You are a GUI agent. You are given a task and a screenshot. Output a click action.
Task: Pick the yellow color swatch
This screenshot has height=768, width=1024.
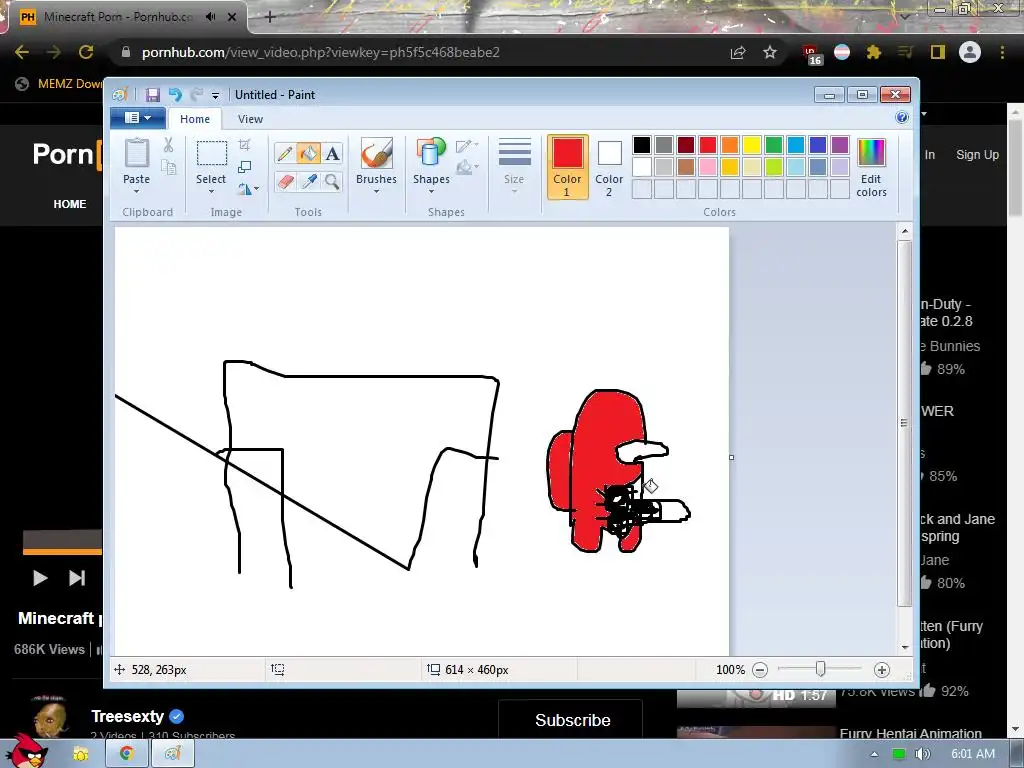point(752,145)
